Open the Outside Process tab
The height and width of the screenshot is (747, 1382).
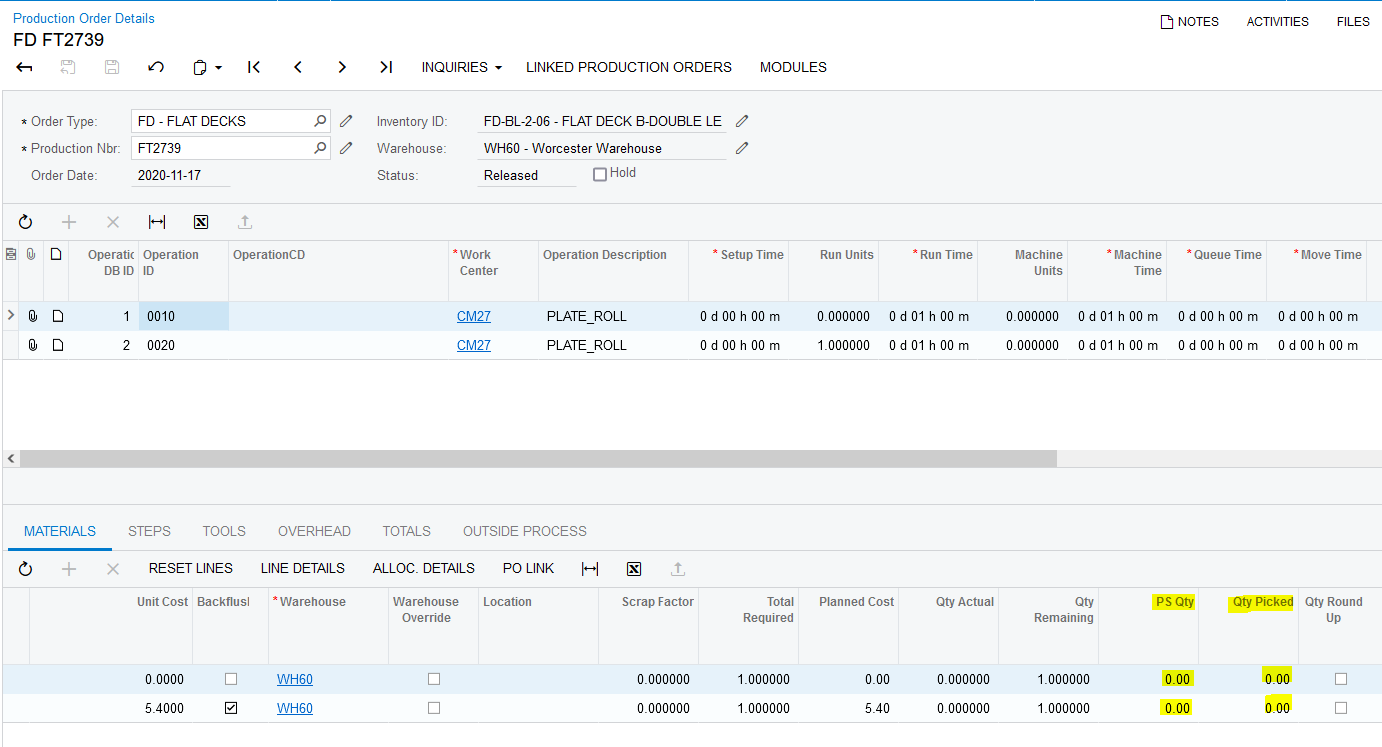524,531
